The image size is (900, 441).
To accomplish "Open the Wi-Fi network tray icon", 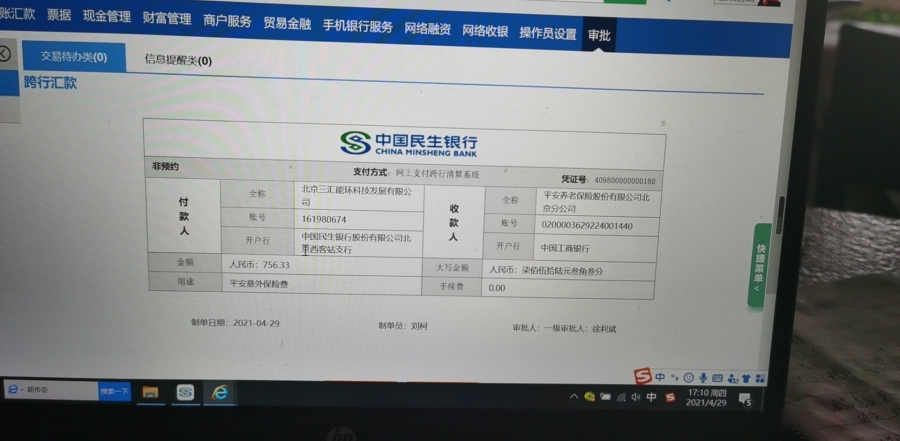I will tap(620, 397).
